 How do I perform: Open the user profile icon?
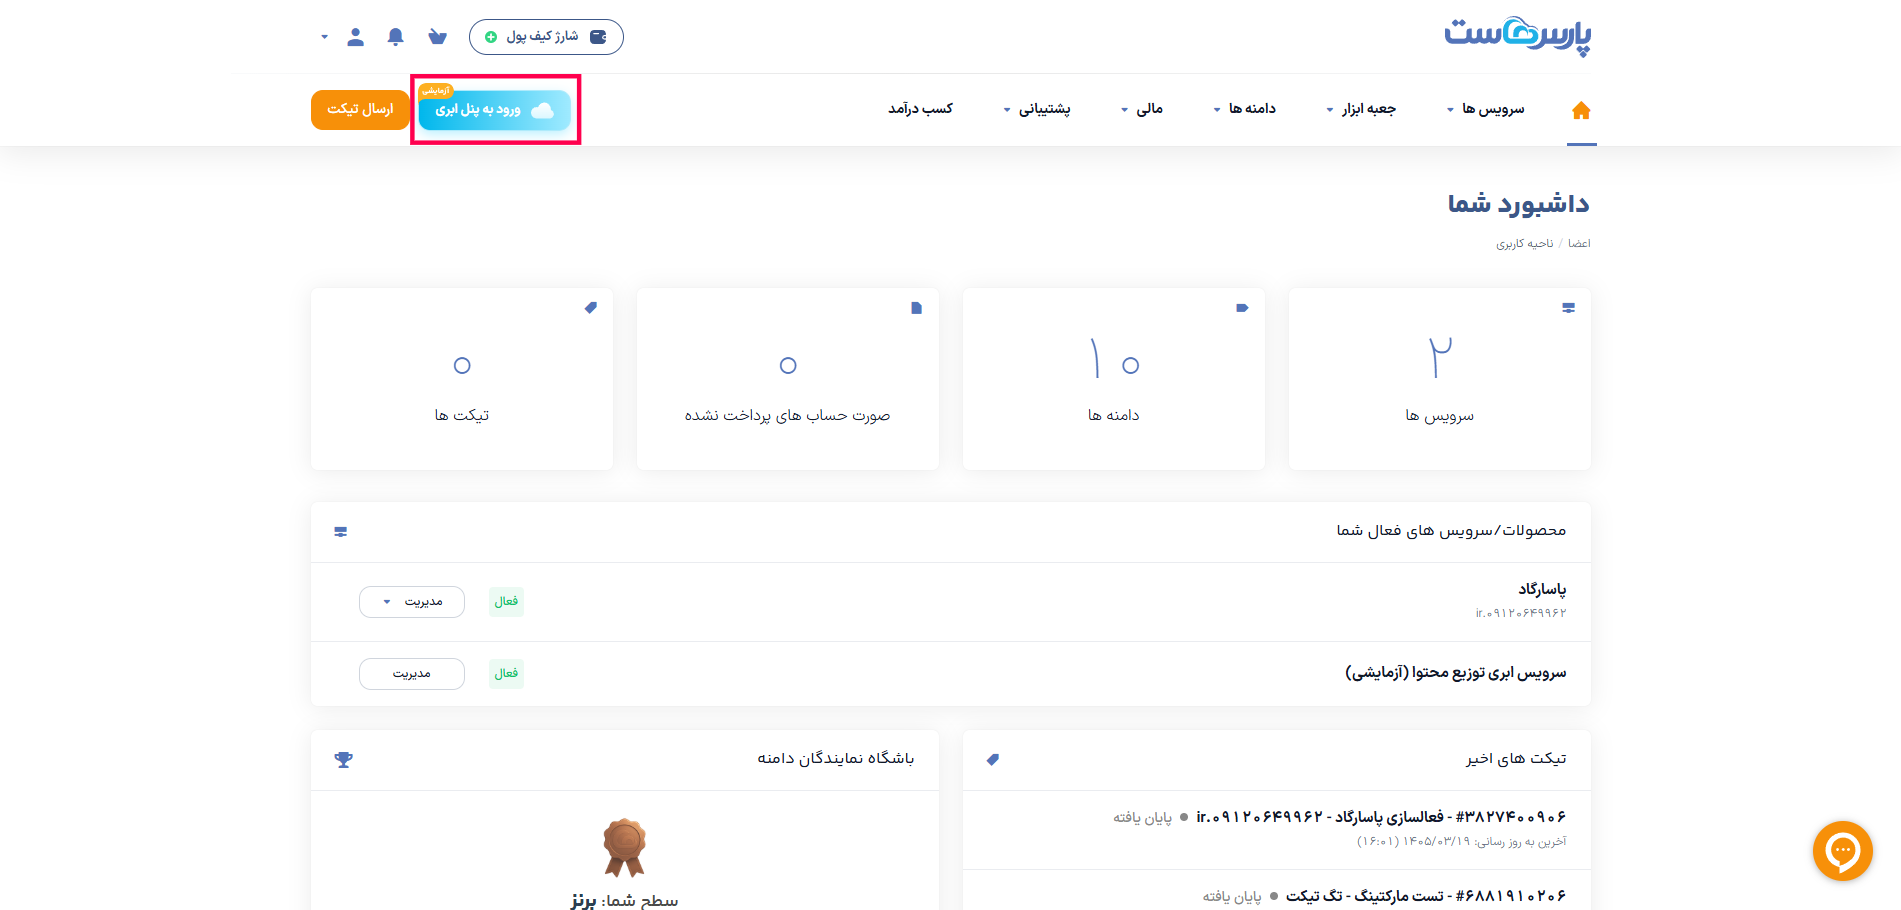(x=355, y=37)
